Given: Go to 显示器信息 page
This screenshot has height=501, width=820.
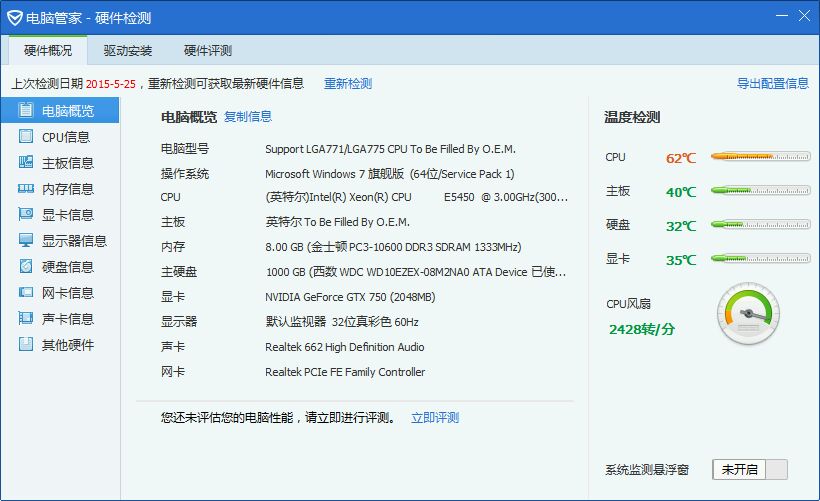Looking at the screenshot, I should tap(60, 241).
